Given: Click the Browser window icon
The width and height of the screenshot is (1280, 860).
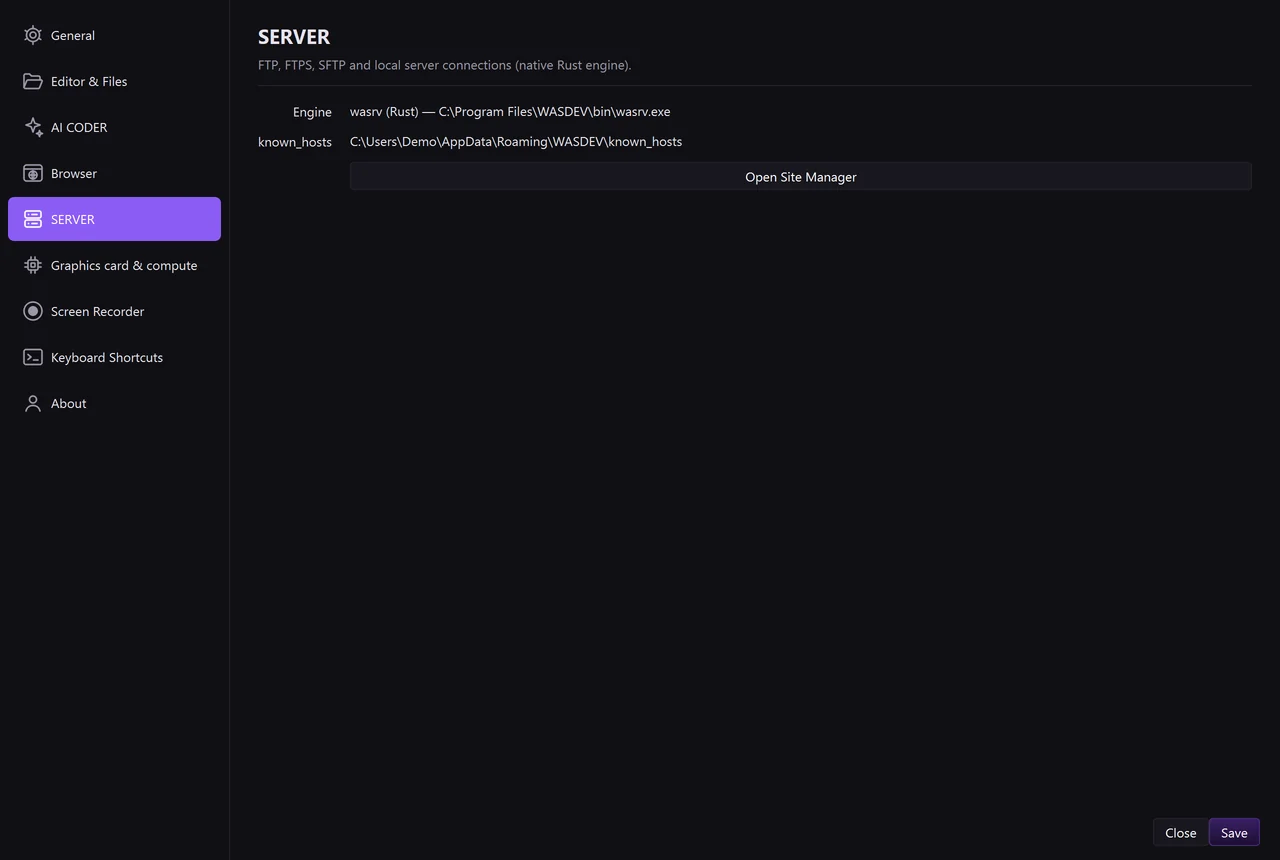Looking at the screenshot, I should click(33, 173).
